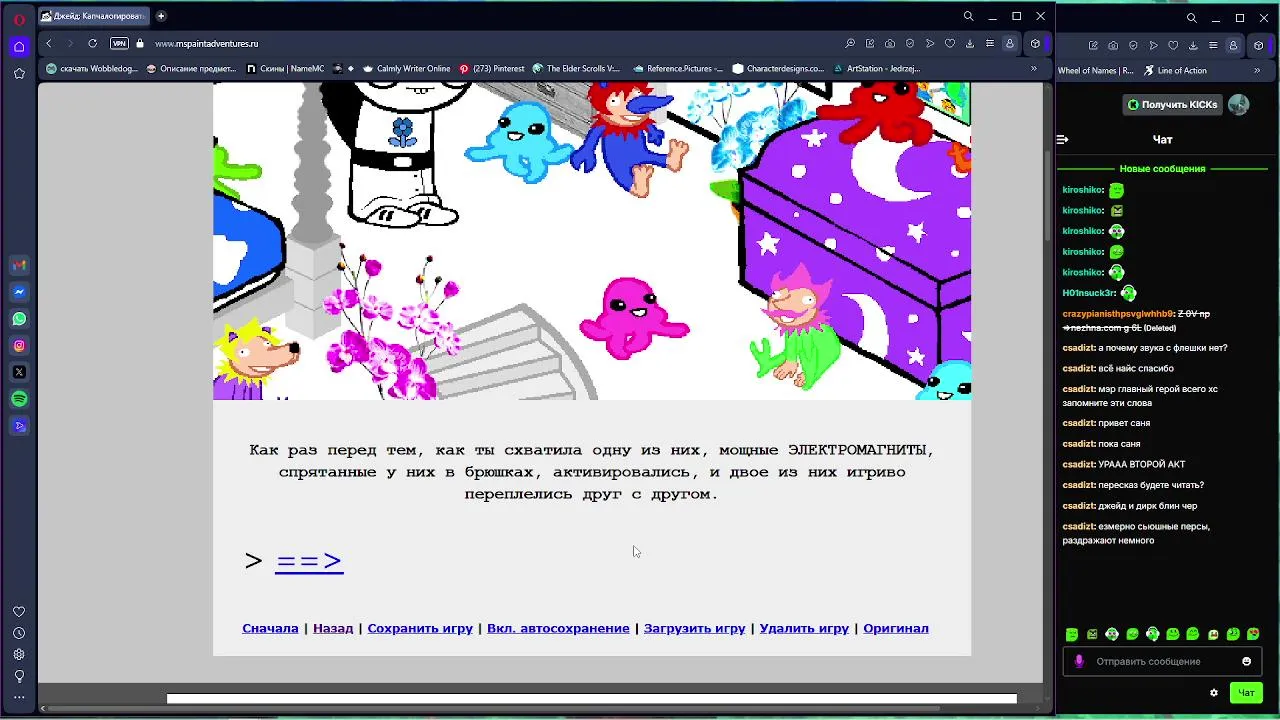Viewport: 1280px width, 720px height.
Task: Click the Сначала link
Action: (x=270, y=628)
